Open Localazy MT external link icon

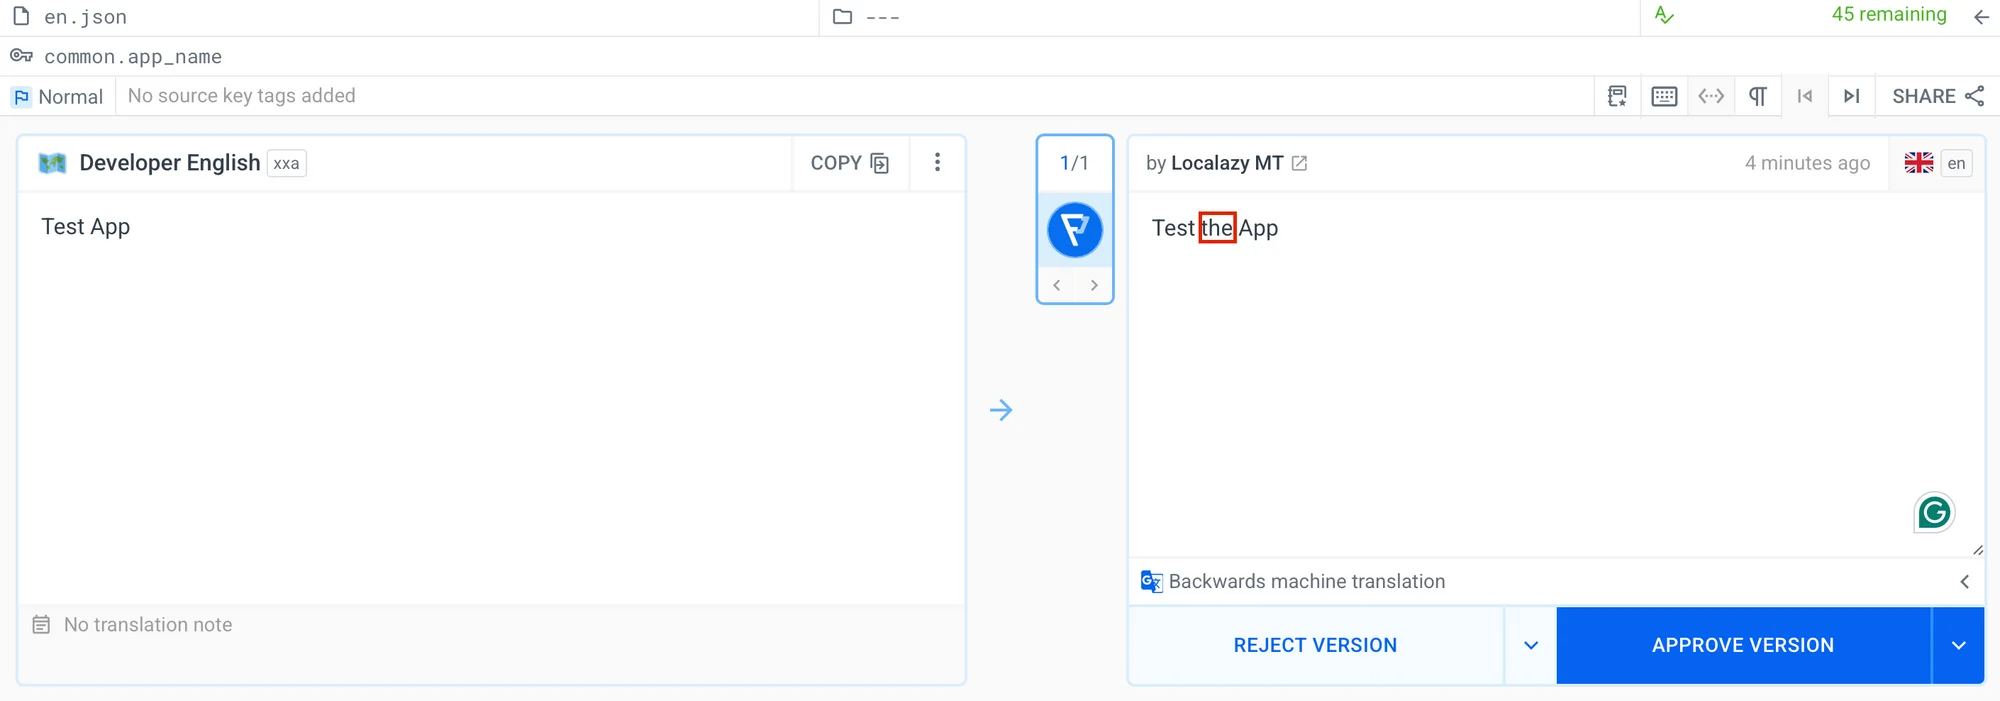coord(1299,163)
